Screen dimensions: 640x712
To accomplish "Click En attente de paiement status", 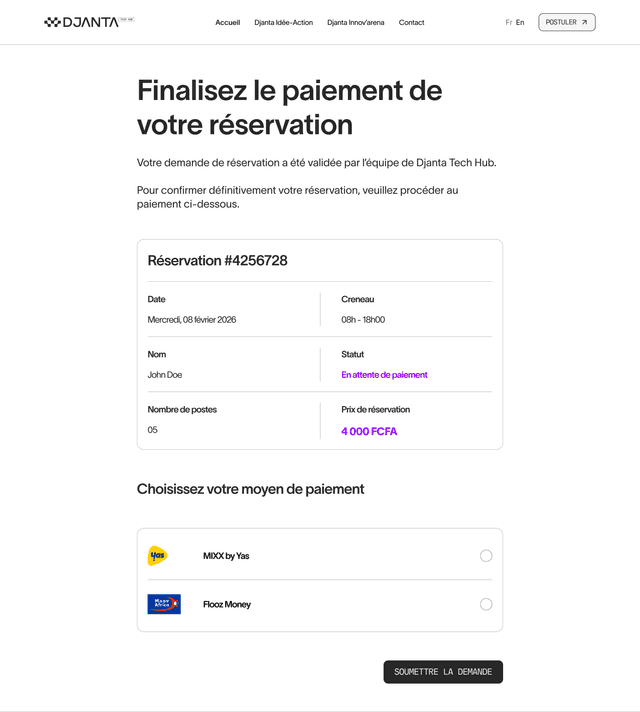I will [384, 375].
